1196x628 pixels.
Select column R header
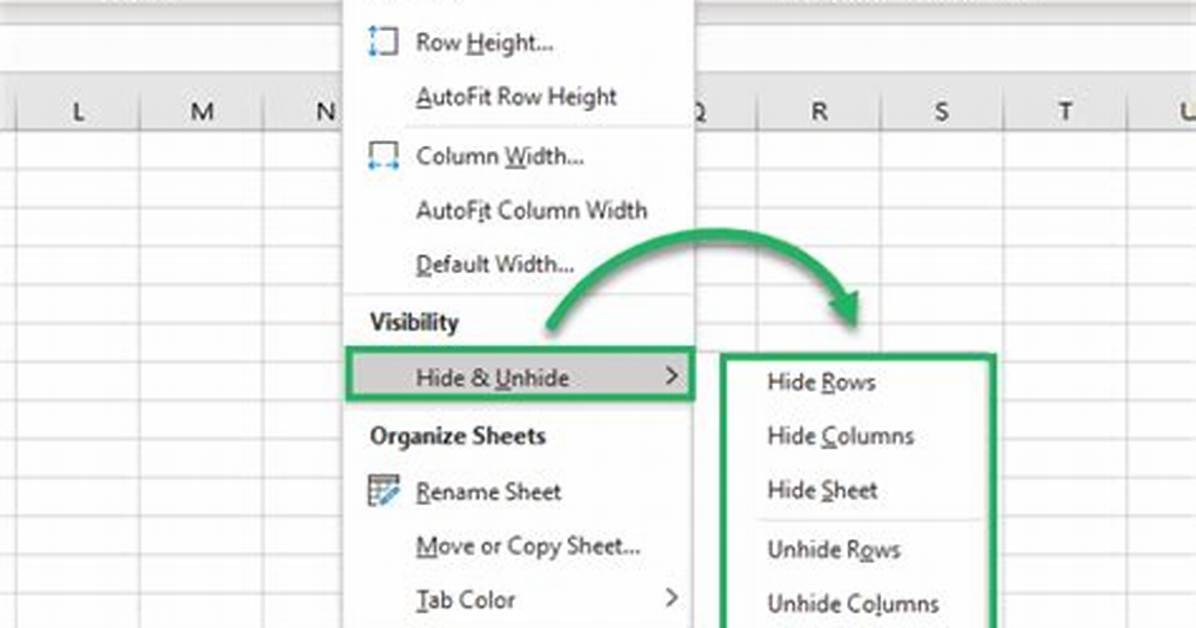(x=818, y=111)
